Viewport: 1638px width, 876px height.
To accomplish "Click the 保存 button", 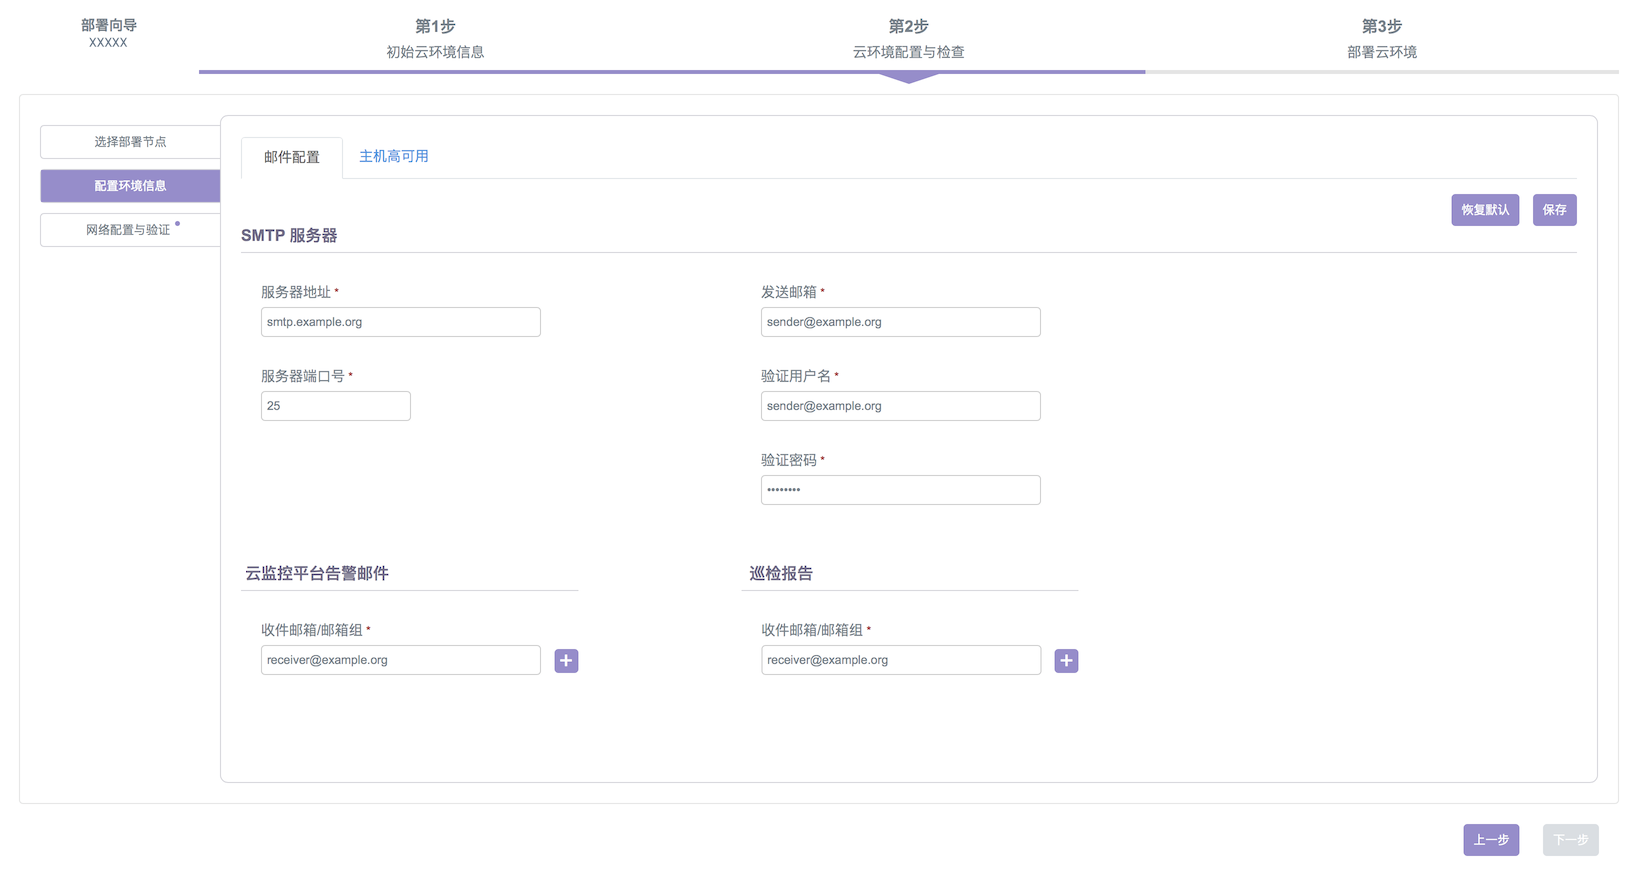I will tap(1554, 210).
